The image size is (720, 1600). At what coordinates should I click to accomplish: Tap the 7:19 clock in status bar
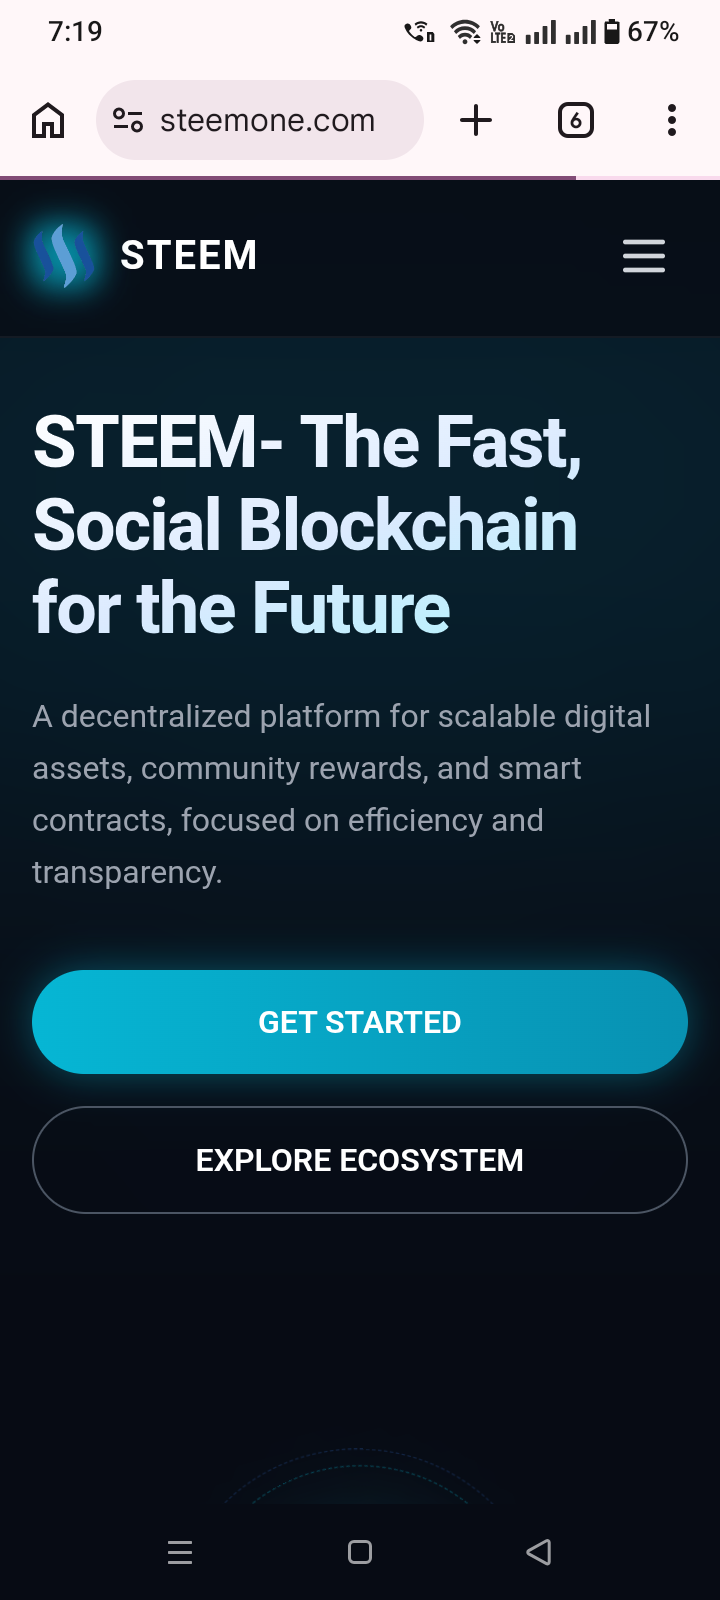(x=75, y=32)
